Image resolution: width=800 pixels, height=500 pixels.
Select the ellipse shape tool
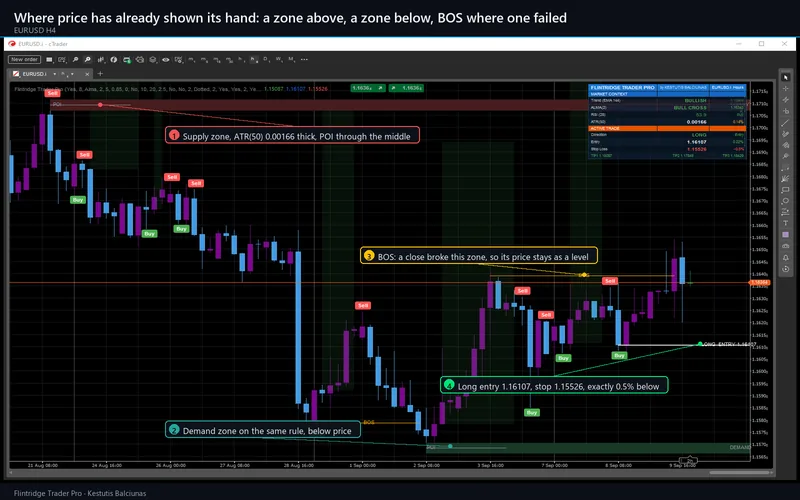785,201
